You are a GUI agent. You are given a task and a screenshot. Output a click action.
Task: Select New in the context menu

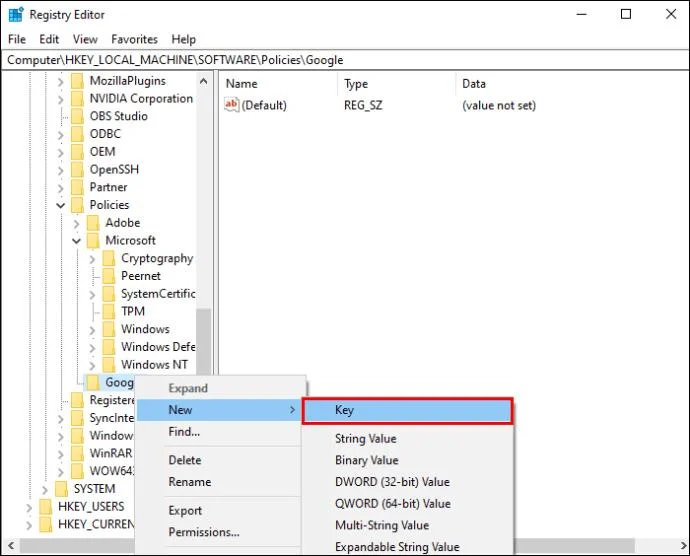coord(219,410)
